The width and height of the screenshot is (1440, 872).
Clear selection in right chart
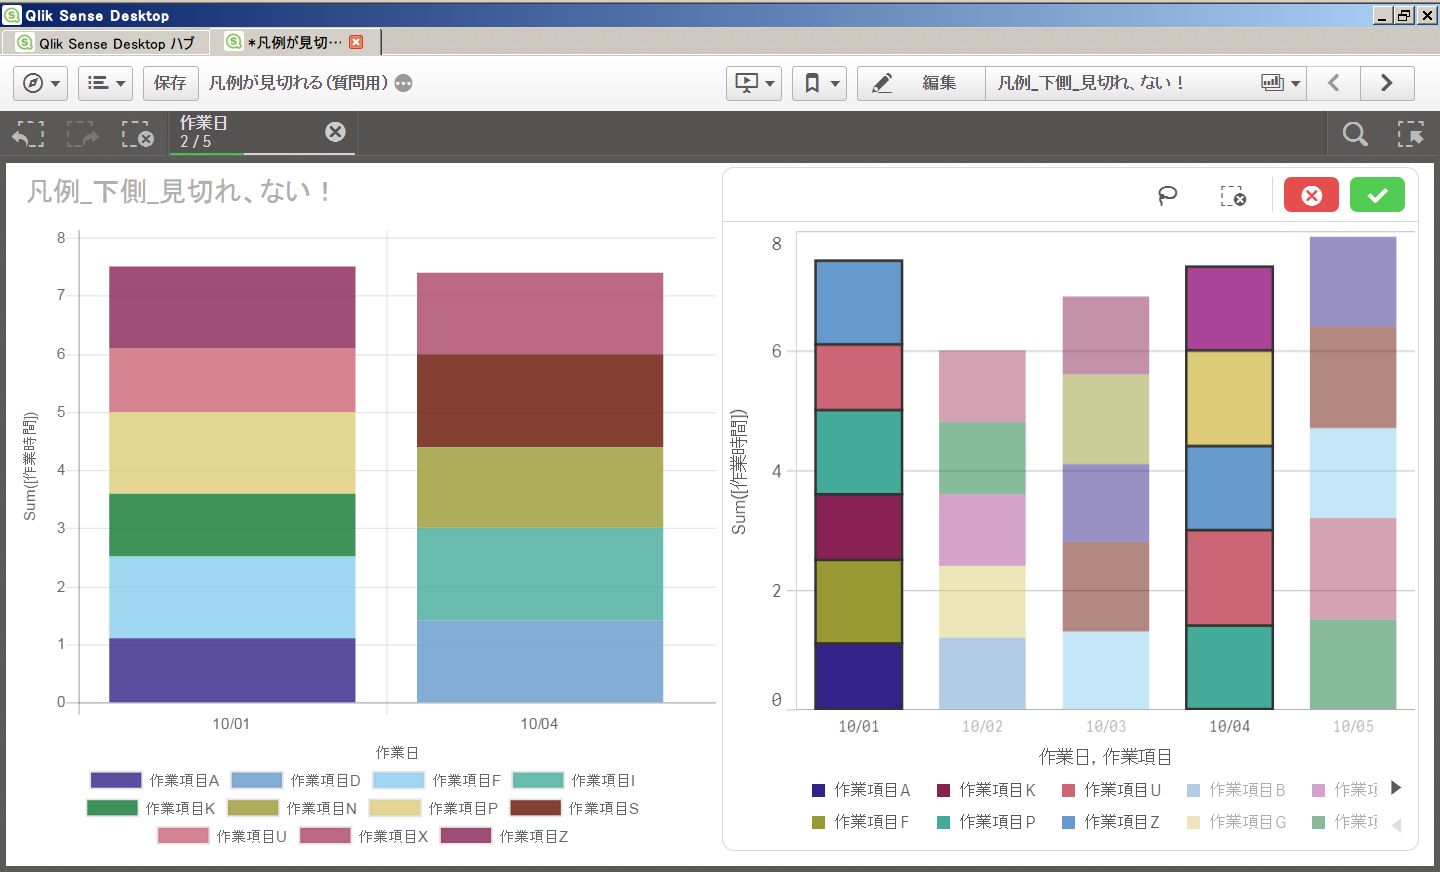(x=1233, y=196)
